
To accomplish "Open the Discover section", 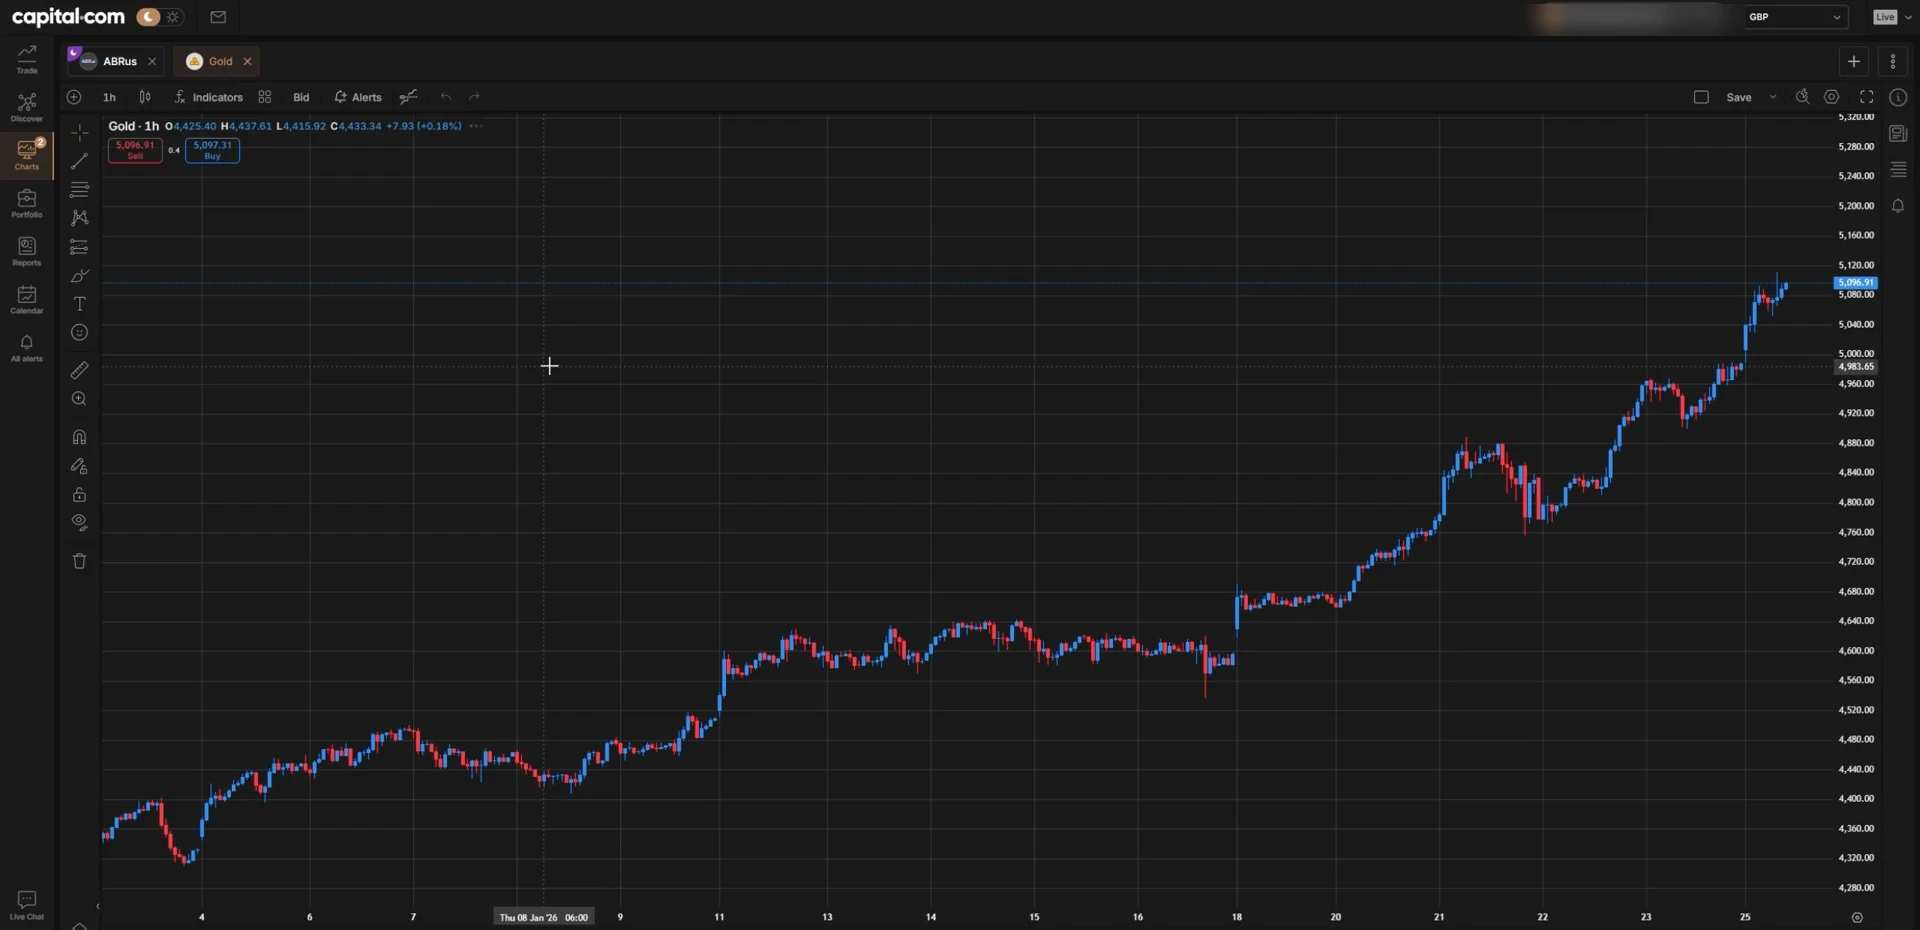I will pos(27,107).
